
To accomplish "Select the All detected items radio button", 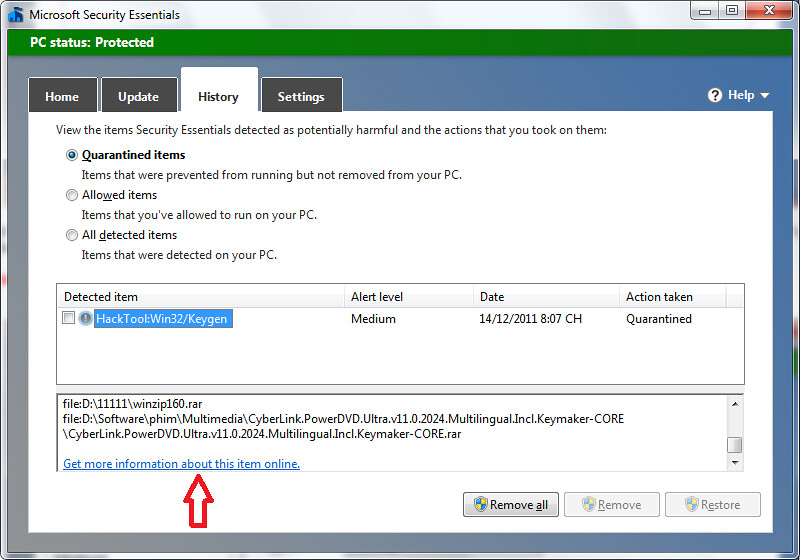I will 72,235.
